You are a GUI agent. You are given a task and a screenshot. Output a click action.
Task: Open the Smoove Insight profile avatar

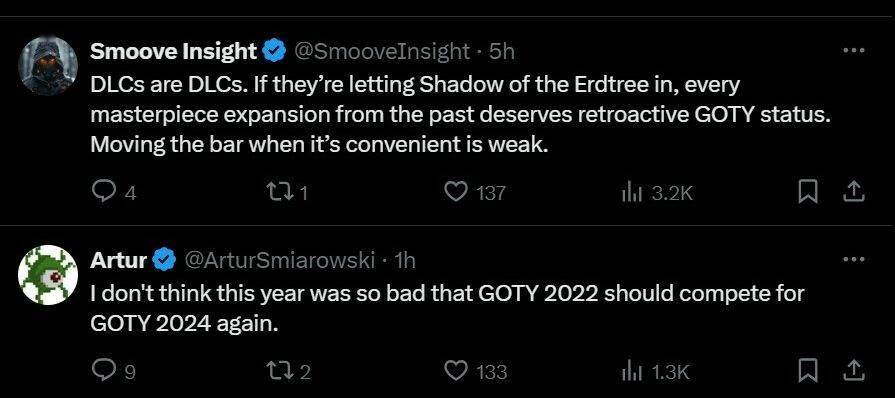pos(49,65)
